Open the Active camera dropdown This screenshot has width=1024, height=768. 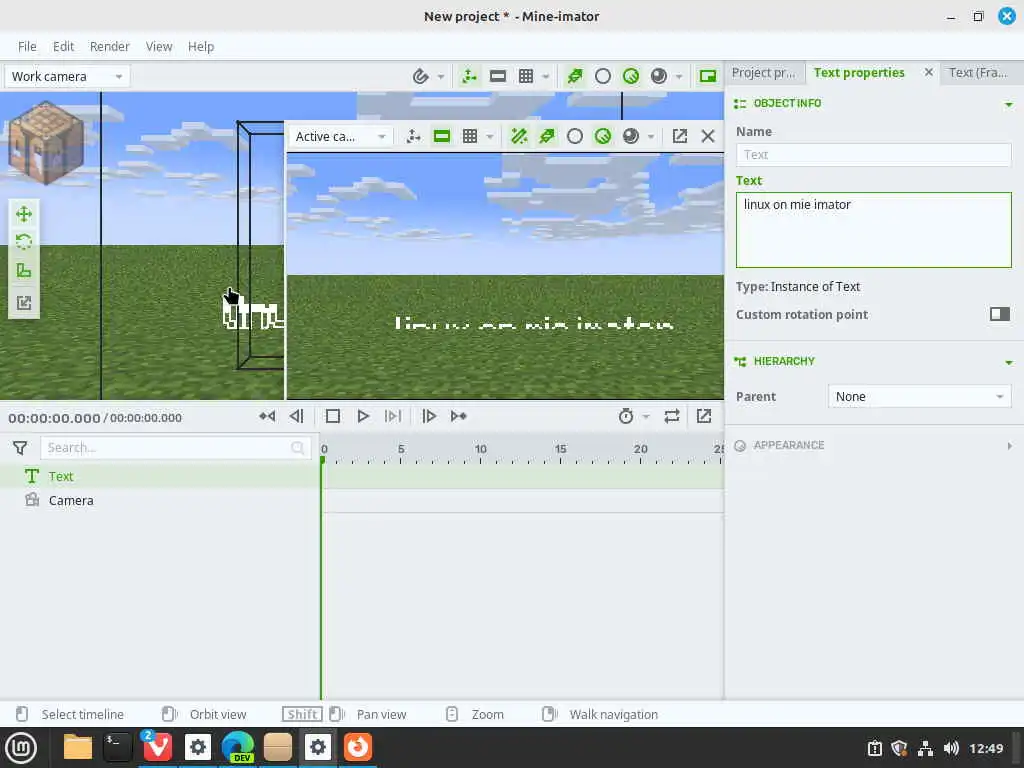[x=340, y=136]
